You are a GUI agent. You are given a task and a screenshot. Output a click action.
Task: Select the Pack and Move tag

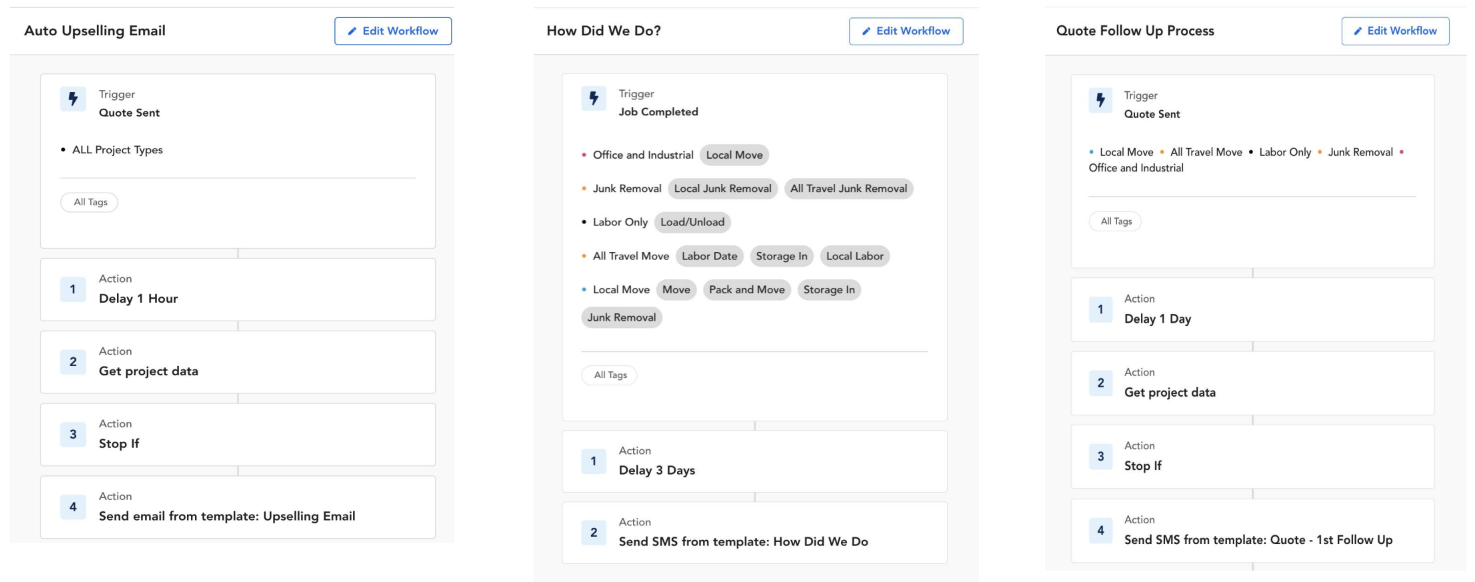(749, 290)
